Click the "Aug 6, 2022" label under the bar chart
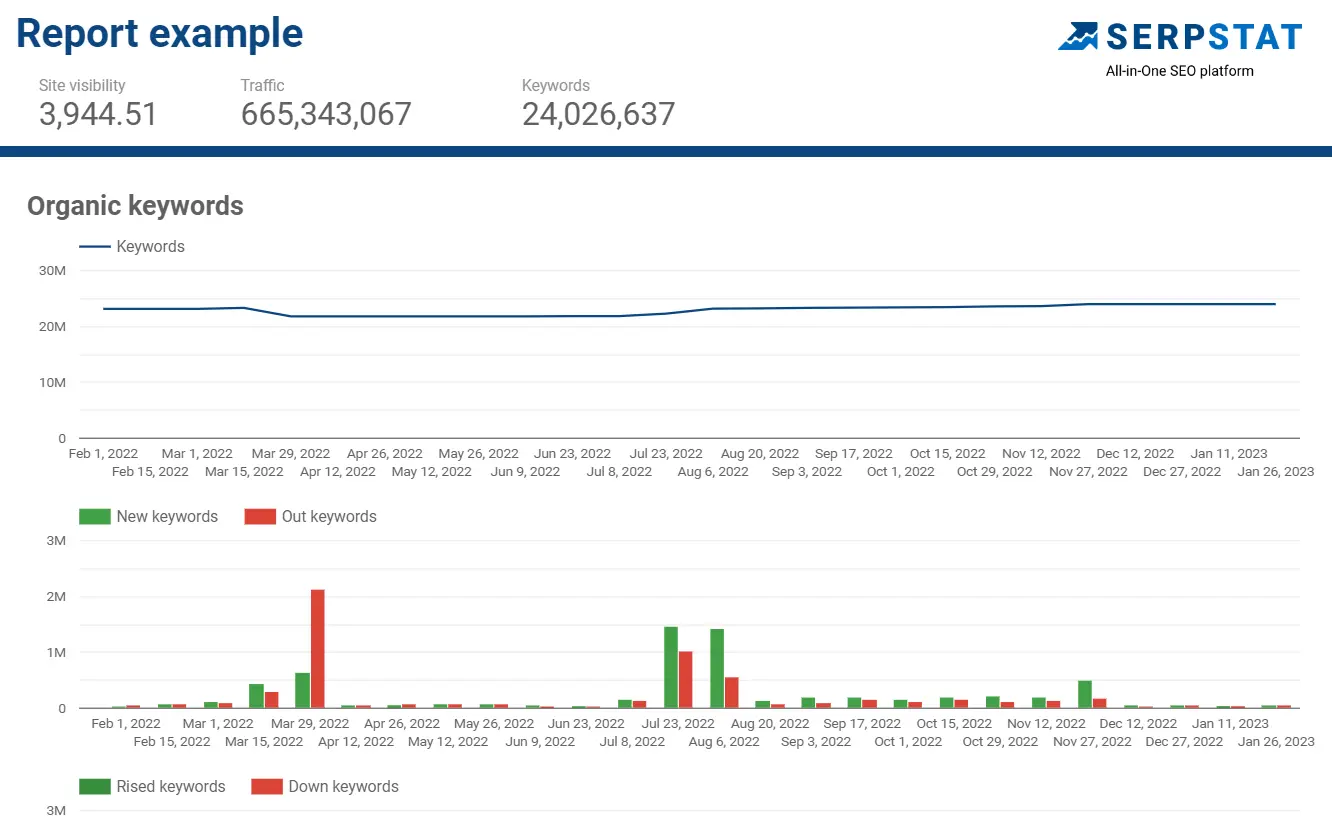This screenshot has height=829, width=1332. (x=724, y=742)
